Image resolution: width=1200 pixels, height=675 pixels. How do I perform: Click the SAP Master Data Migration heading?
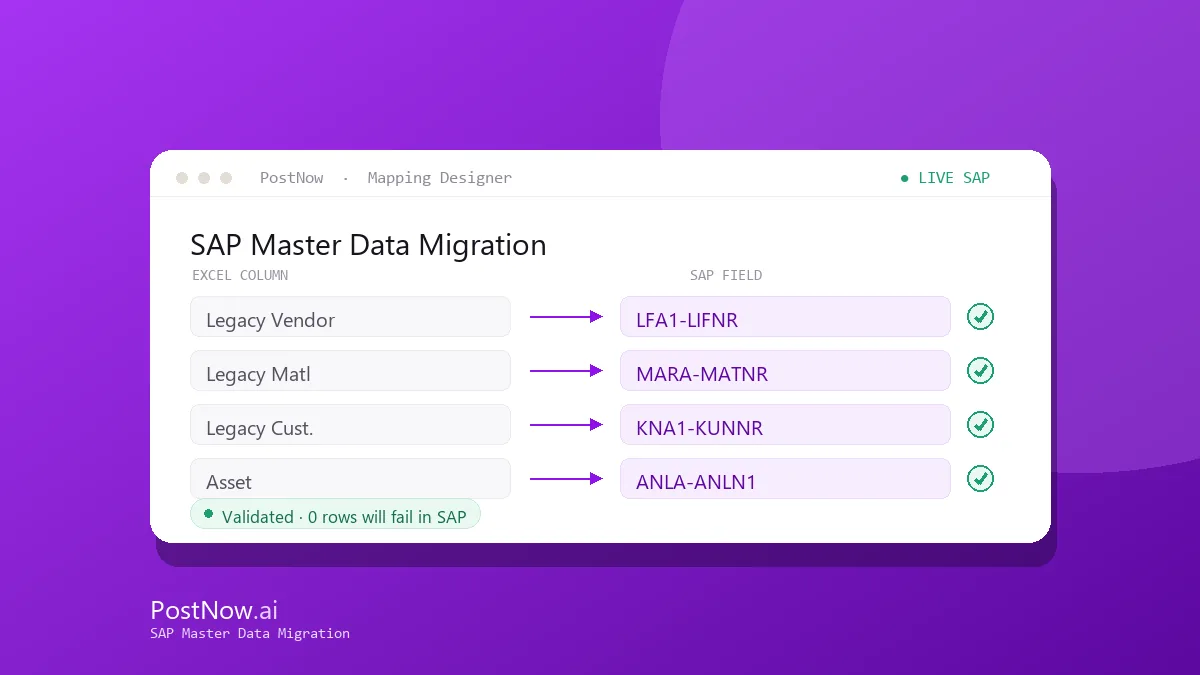click(x=368, y=245)
